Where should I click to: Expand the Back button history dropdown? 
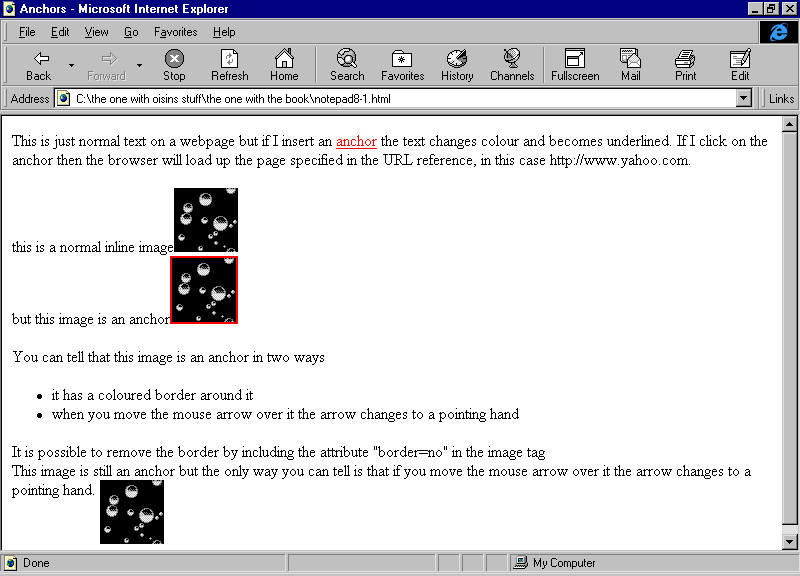(x=71, y=65)
